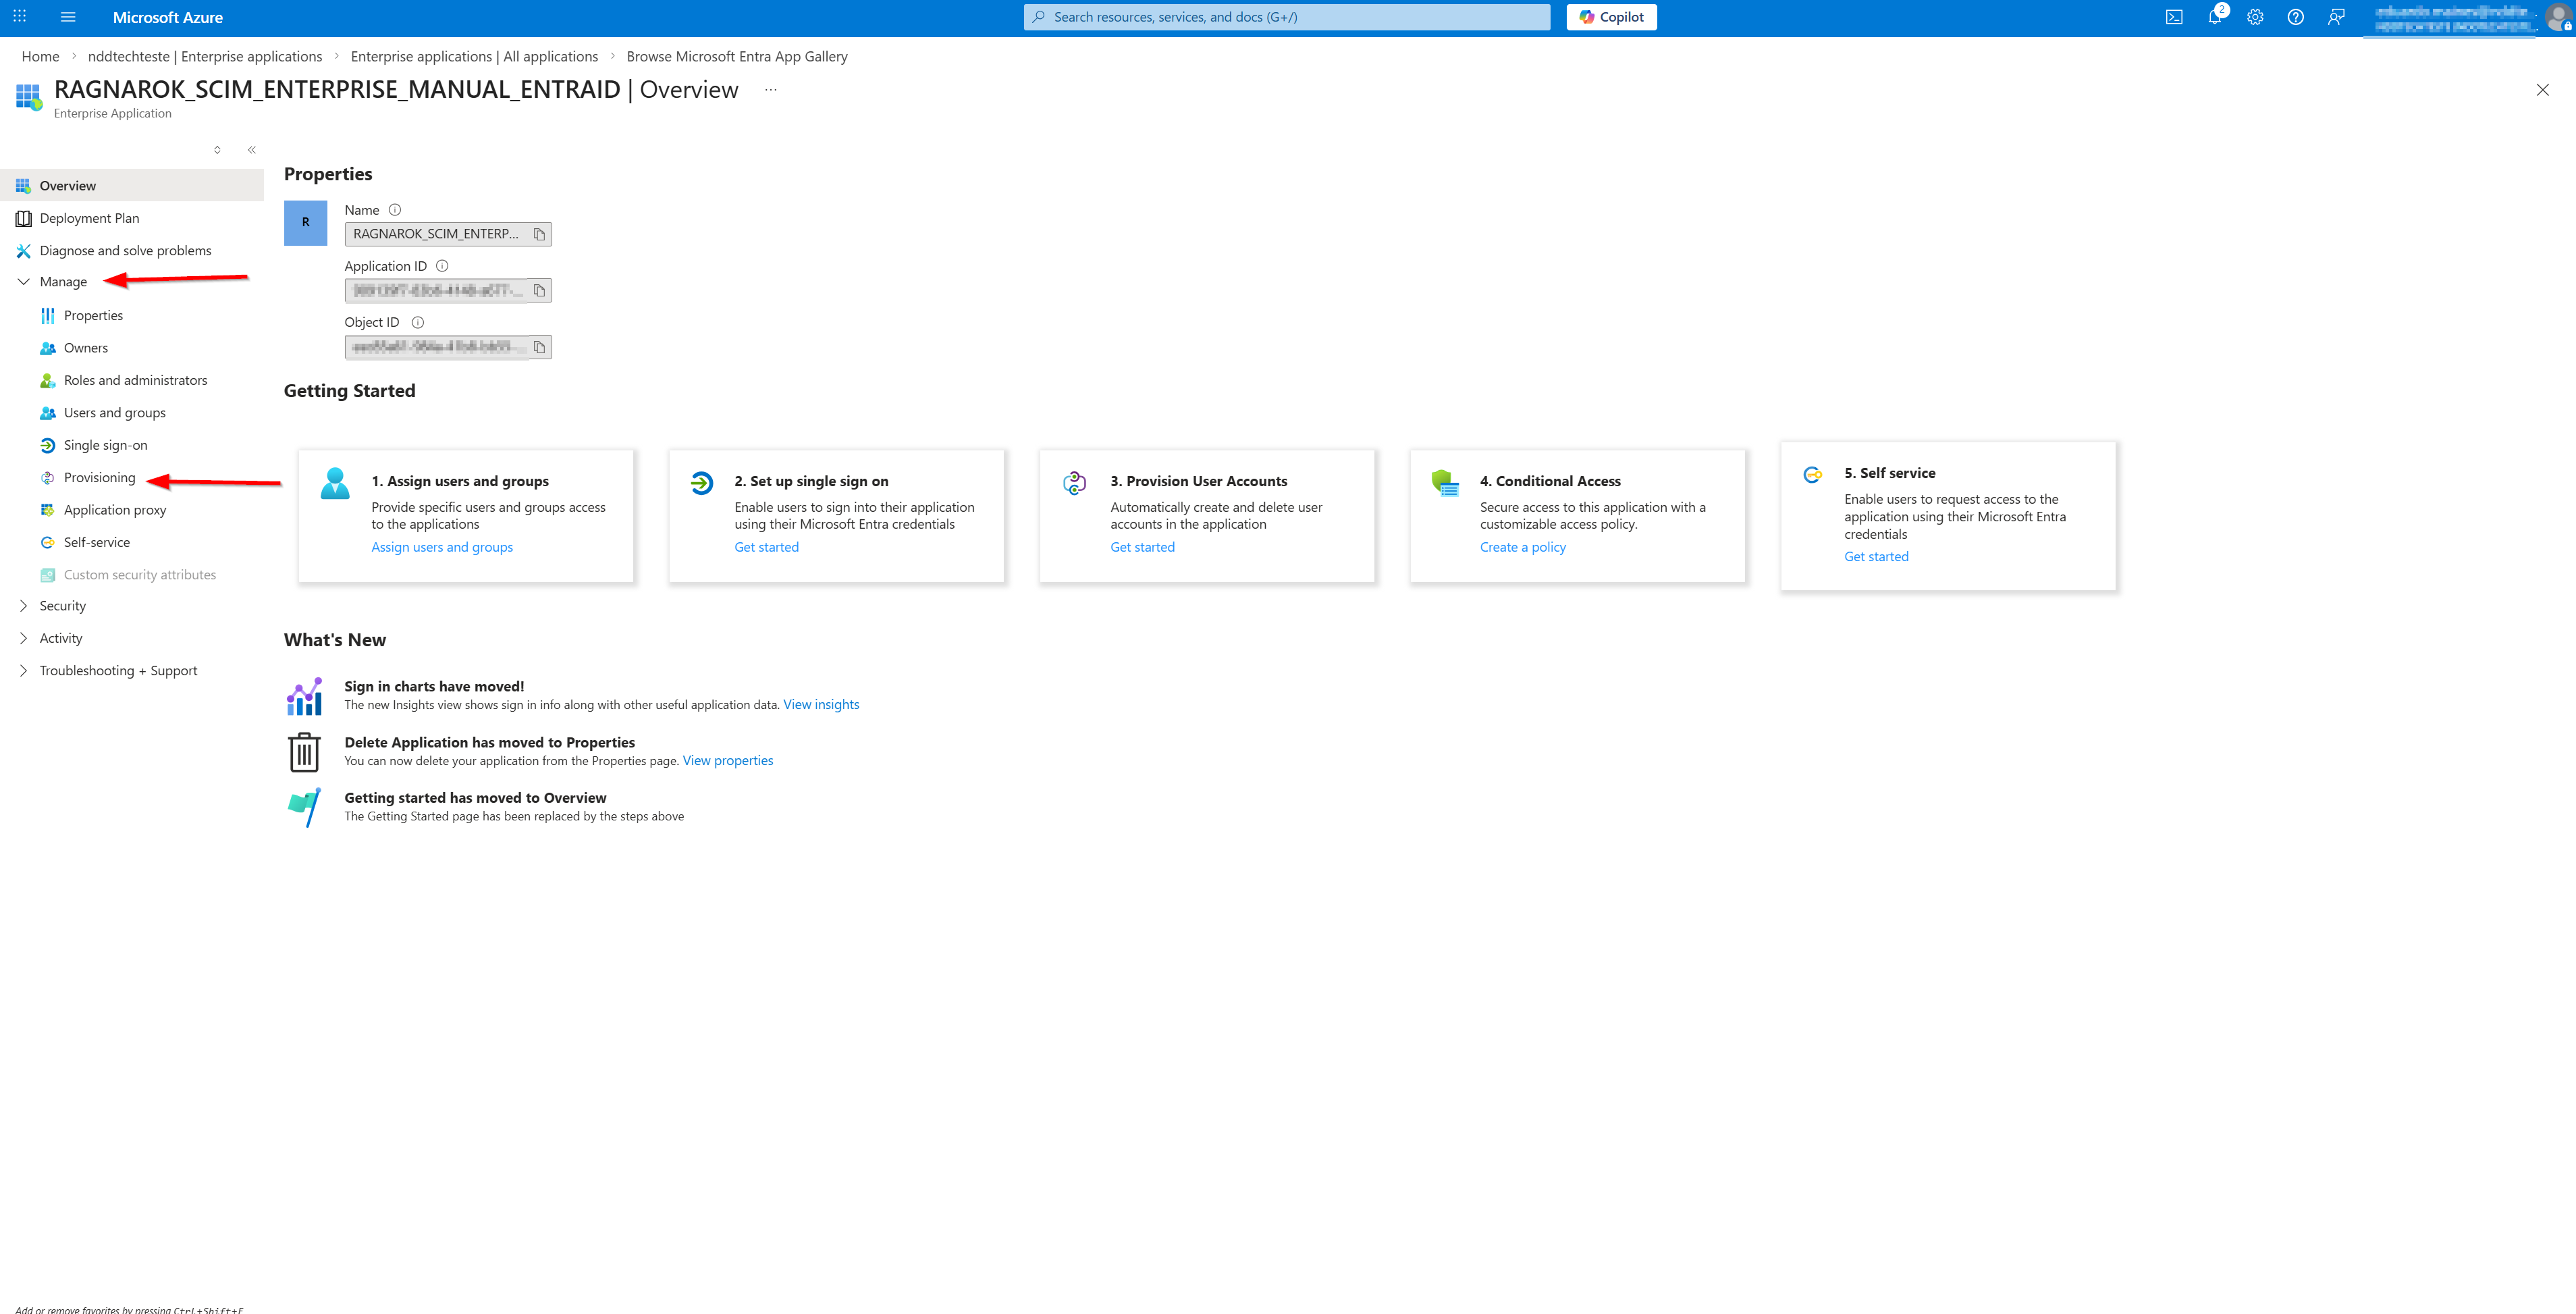Open Provisioning from the Manage menu
This screenshot has width=2576, height=1314.
click(99, 477)
